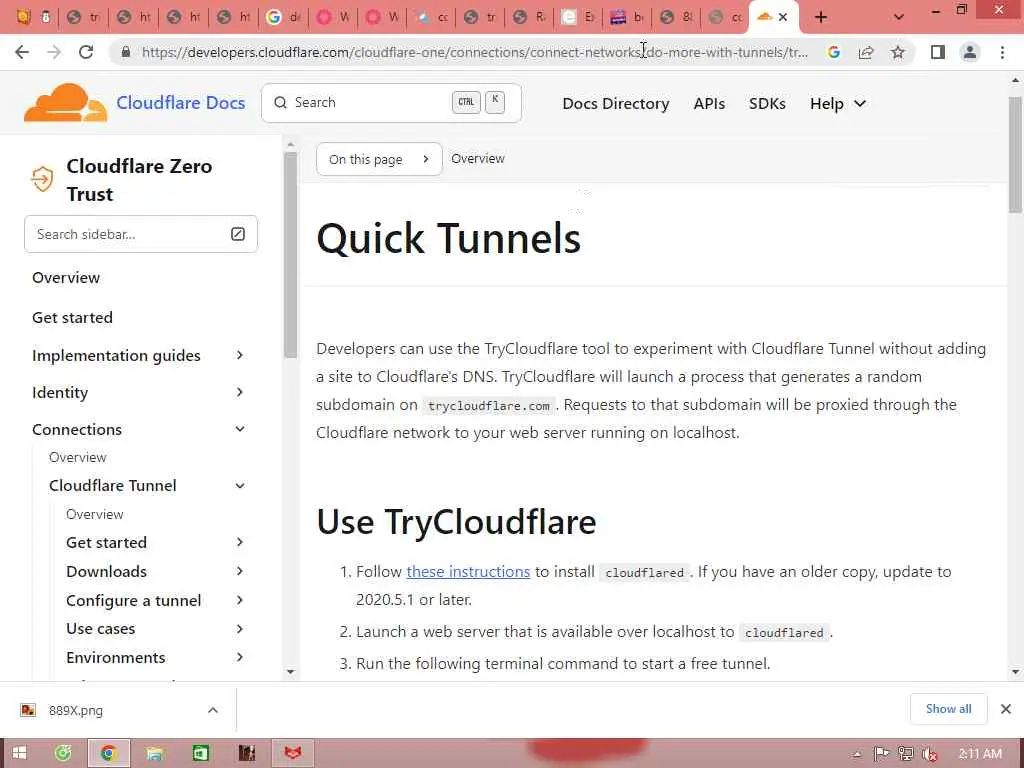
Task: Collapse the Cloudflare Tunnel section
Action: (240, 485)
